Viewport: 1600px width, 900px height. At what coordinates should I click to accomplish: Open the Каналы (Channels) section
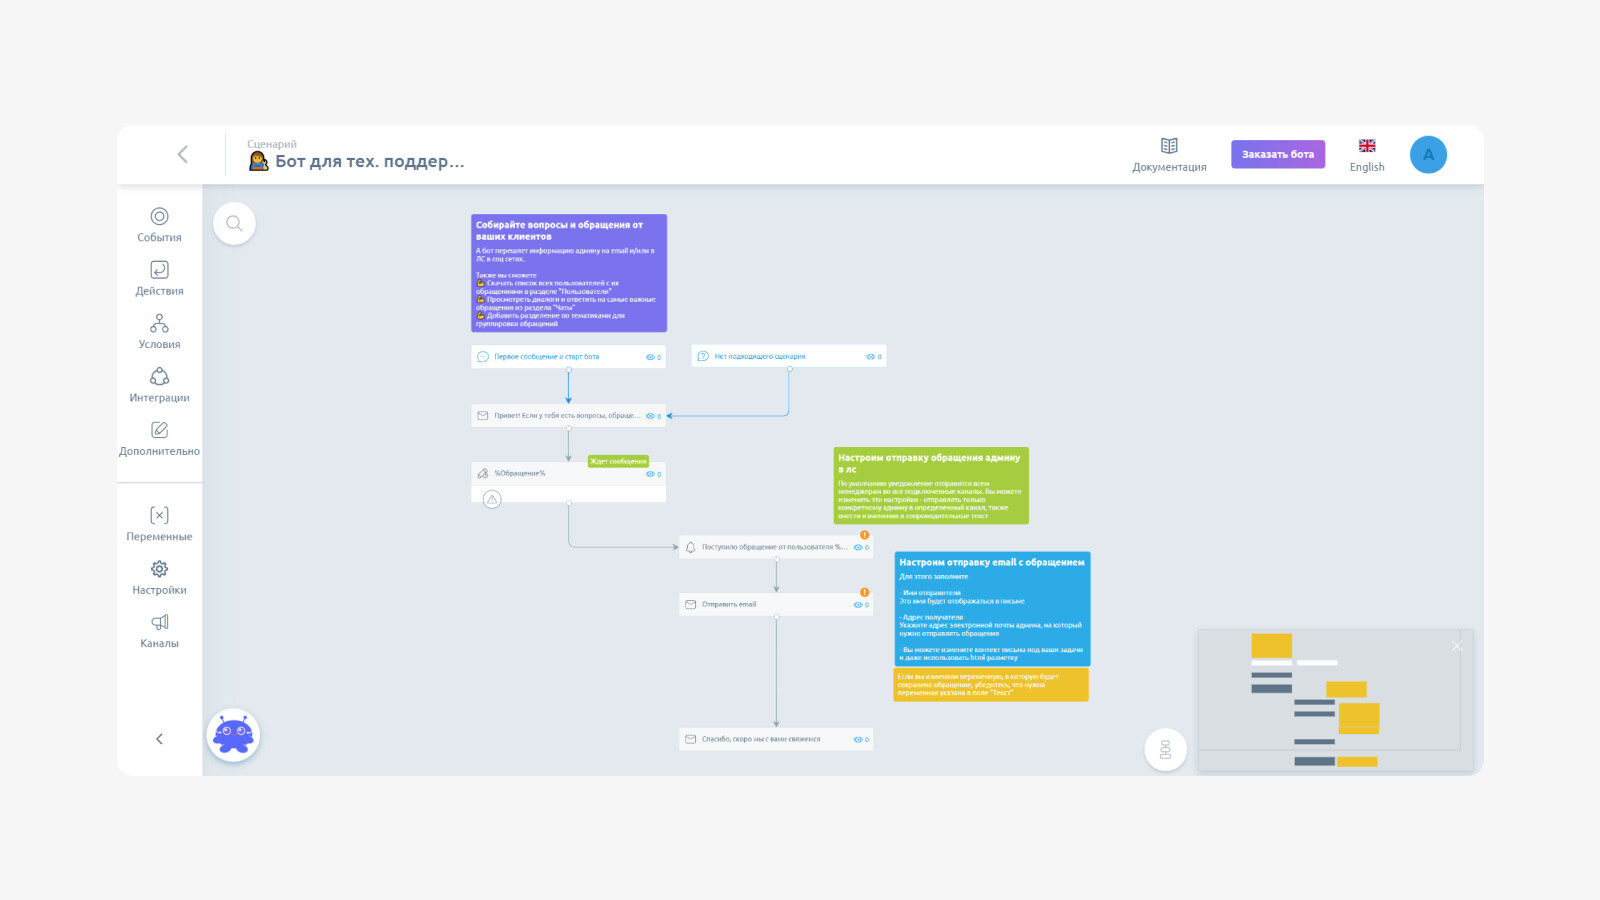(159, 630)
